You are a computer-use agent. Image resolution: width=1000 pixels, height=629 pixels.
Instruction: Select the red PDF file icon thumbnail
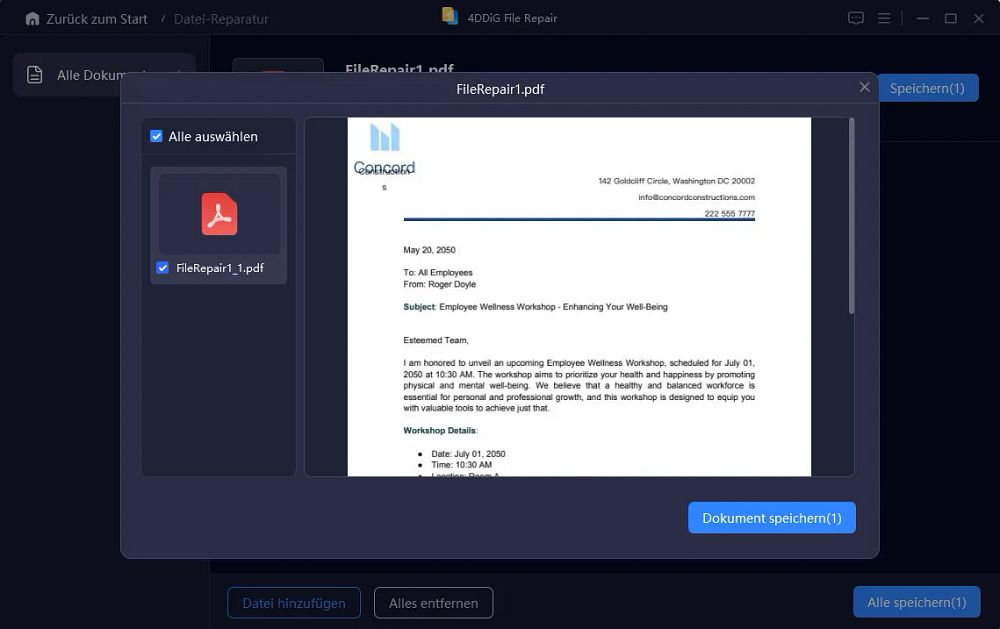tap(219, 214)
